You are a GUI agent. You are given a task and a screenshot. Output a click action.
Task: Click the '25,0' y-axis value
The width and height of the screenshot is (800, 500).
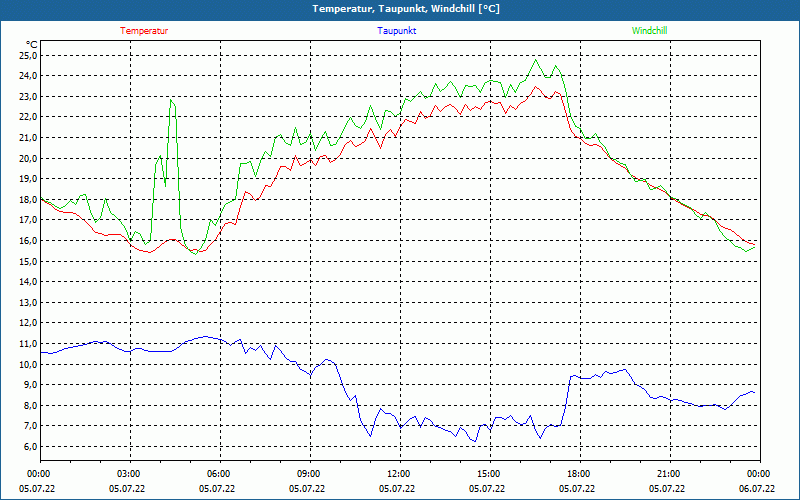[x=29, y=55]
